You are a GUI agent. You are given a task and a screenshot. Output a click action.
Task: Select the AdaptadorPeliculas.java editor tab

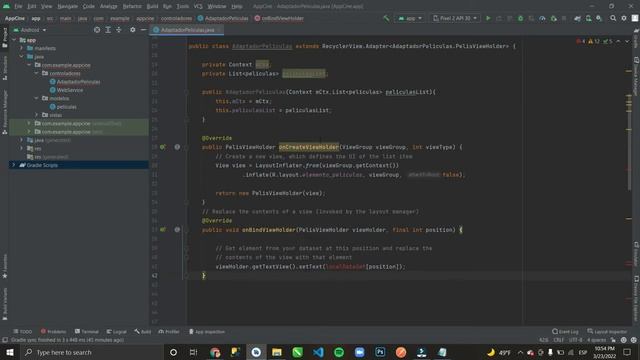[187, 30]
